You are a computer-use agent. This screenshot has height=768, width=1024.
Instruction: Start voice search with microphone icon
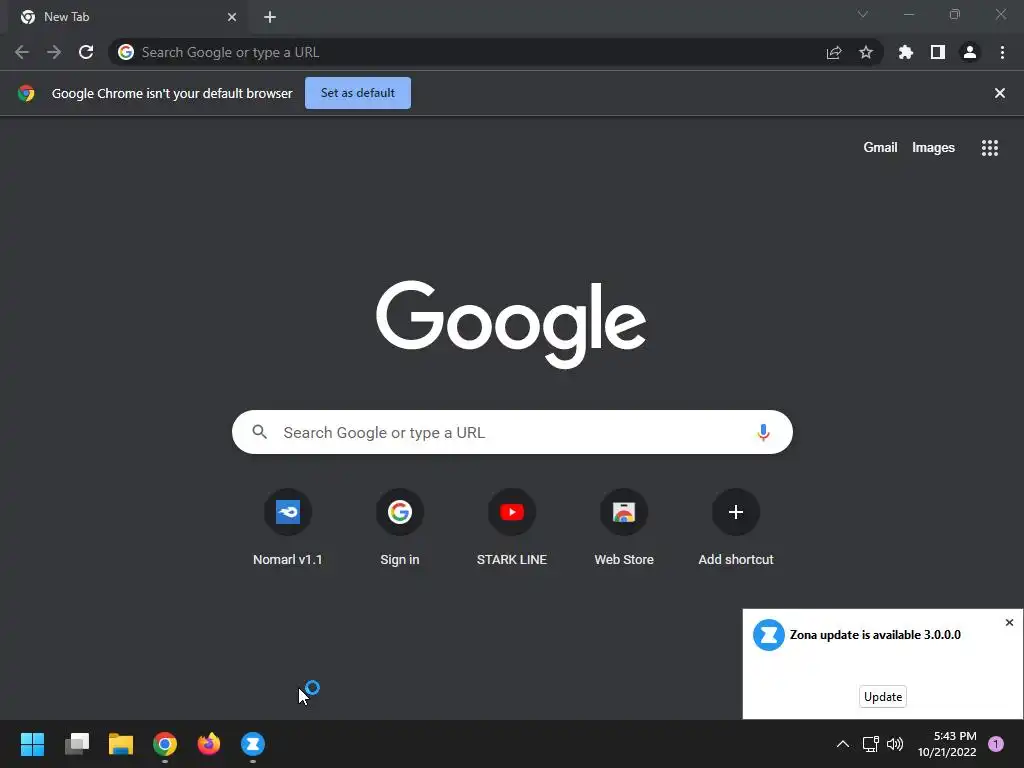[x=763, y=432]
